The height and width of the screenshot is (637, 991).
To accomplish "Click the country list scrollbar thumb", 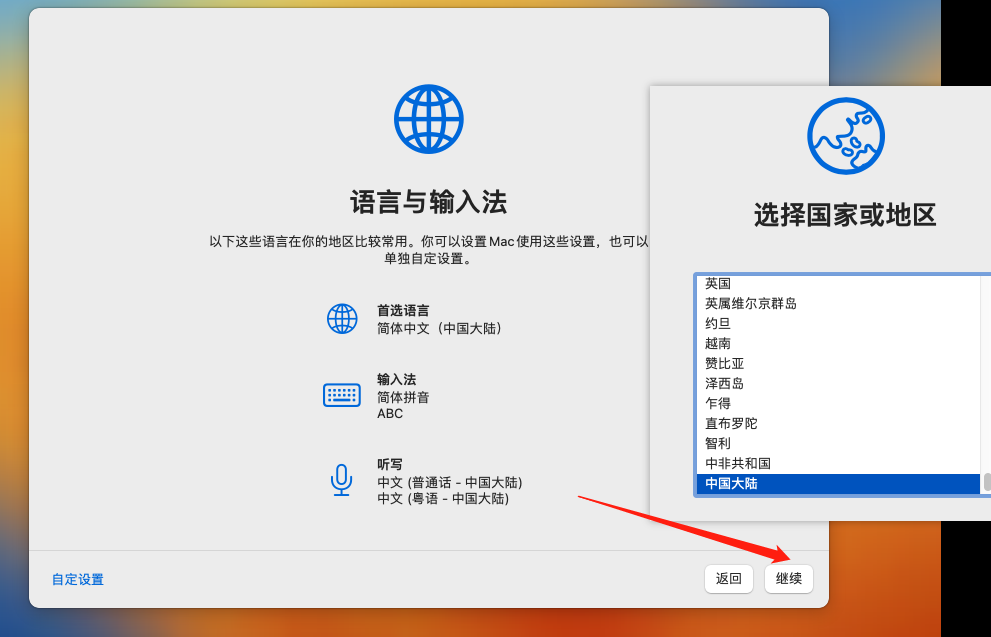I will (986, 483).
